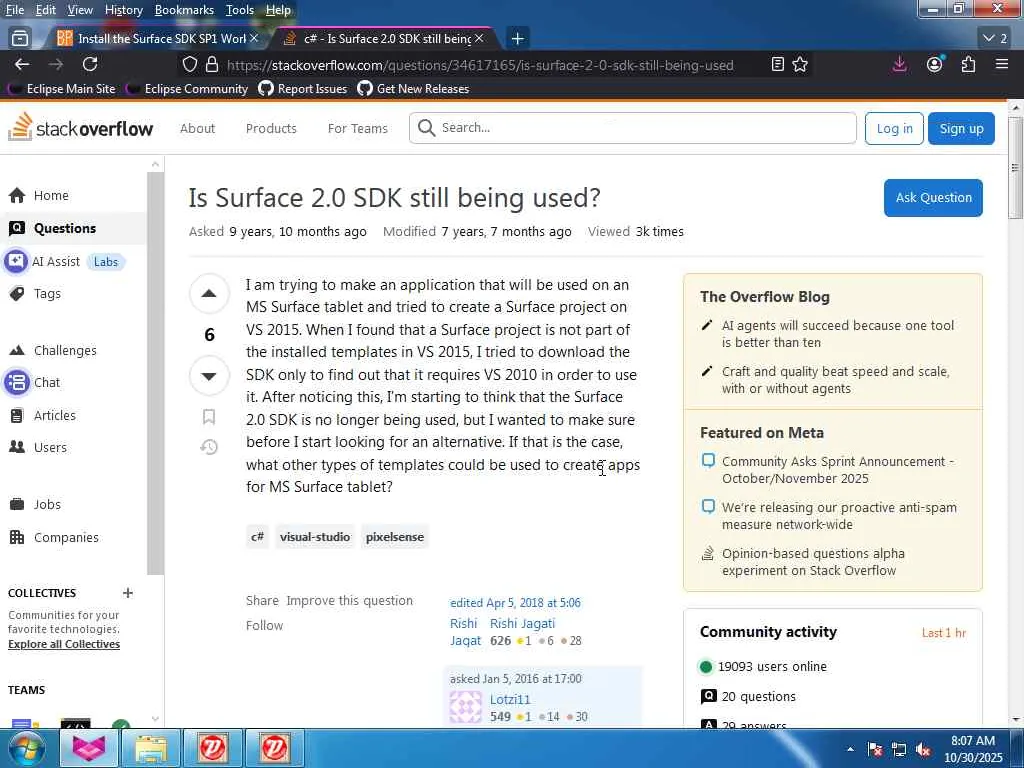Screen dimensions: 1024x768
Task: Open the History menu
Action: (123, 10)
